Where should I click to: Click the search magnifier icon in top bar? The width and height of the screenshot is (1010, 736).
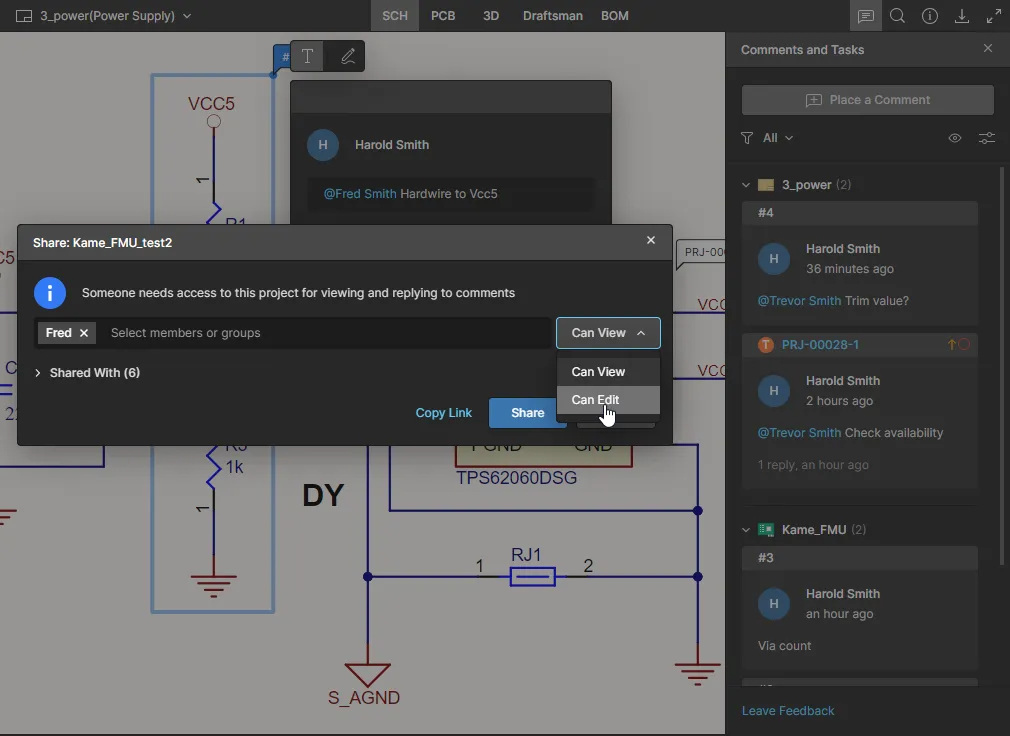(897, 16)
